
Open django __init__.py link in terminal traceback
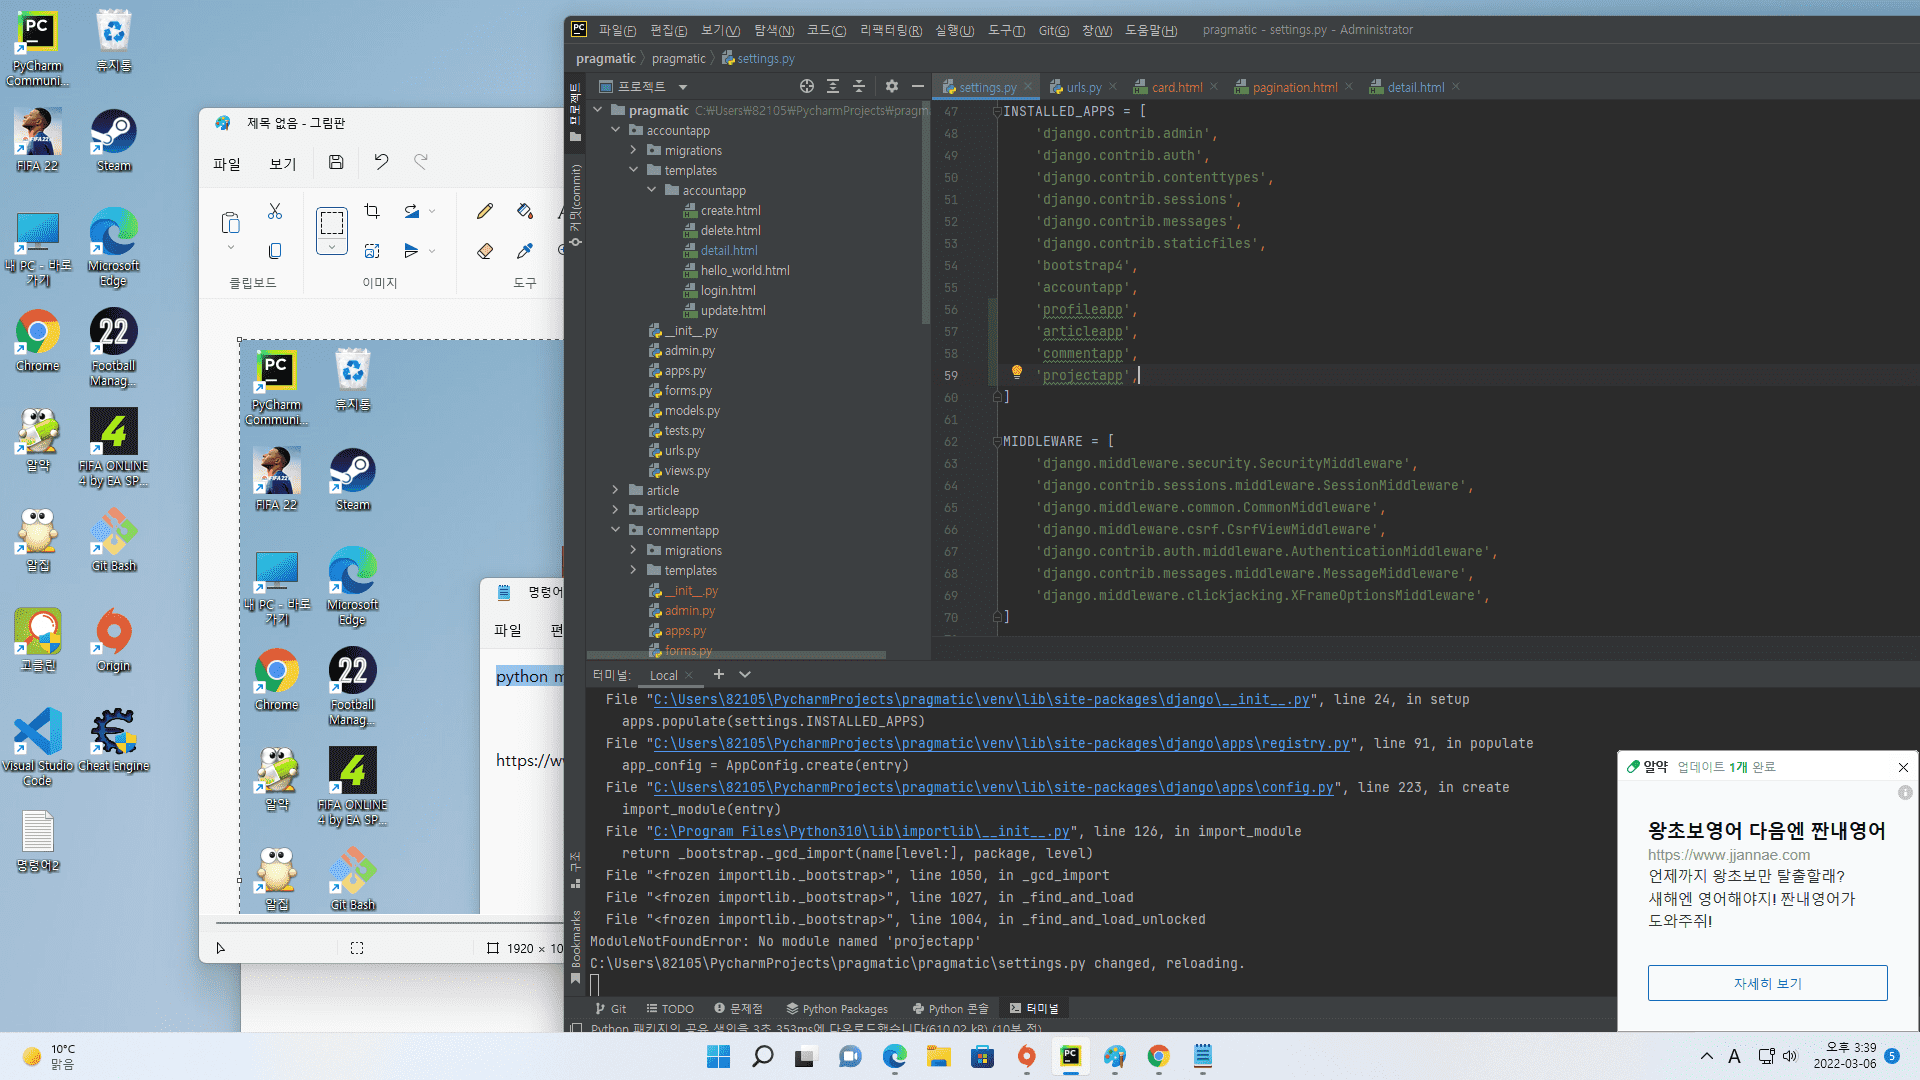[981, 699]
